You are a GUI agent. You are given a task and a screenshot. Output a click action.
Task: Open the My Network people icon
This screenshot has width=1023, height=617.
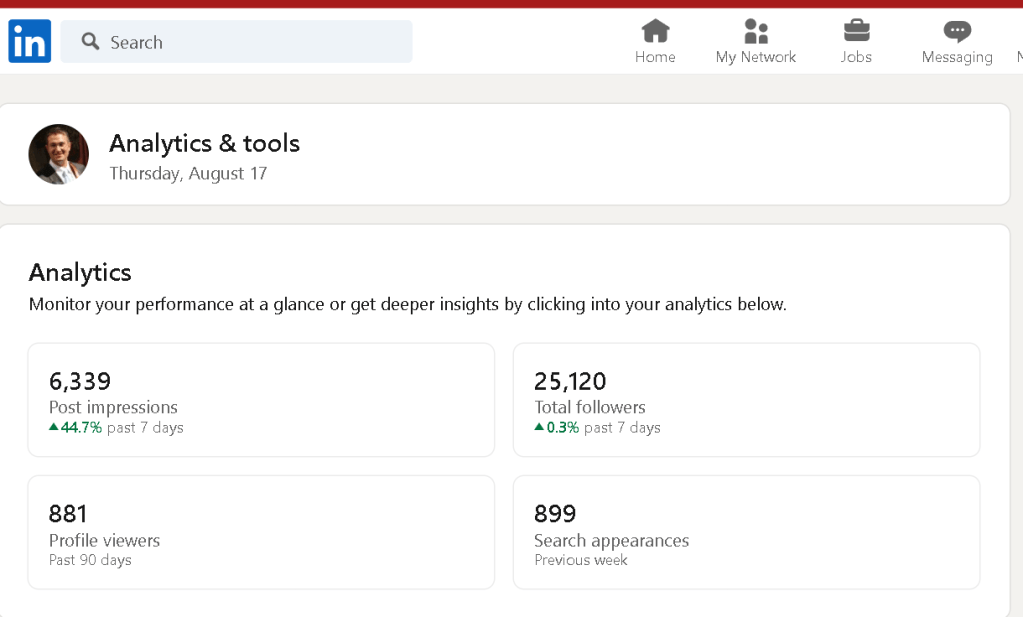click(756, 31)
